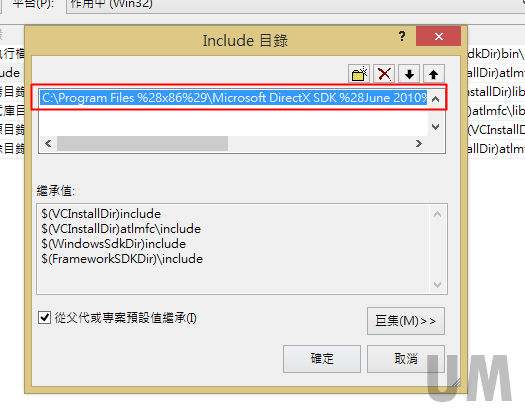The width and height of the screenshot is (525, 411).
Task: Select $(WindowsSdkDir)include in inherited values
Action: pos(114,244)
